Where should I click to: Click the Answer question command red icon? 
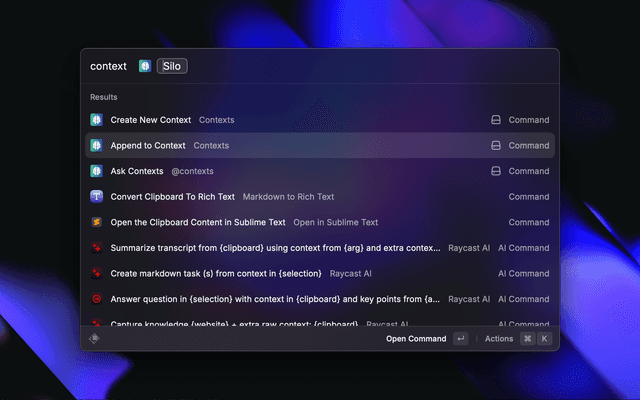click(97, 299)
